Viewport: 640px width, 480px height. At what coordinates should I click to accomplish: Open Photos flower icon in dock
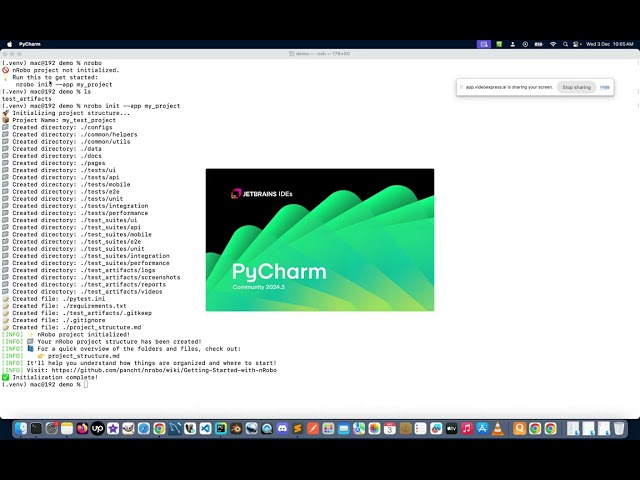[x=374, y=429]
